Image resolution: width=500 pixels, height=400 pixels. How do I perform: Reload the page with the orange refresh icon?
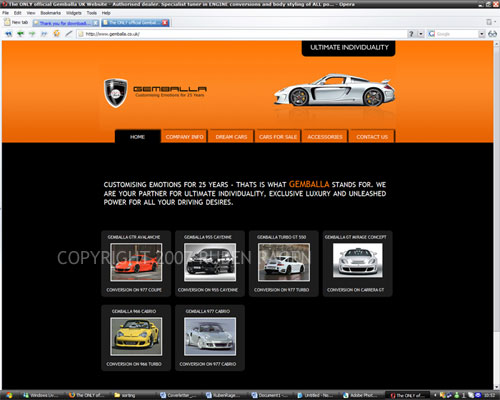click(57, 33)
